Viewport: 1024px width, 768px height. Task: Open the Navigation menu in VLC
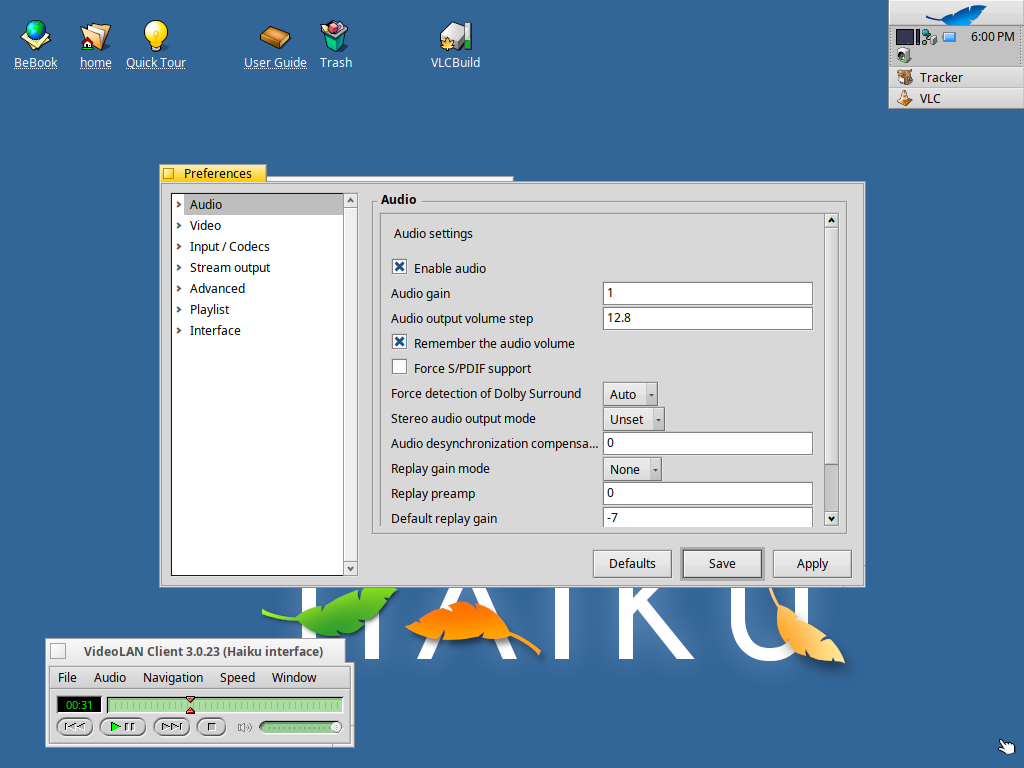(173, 677)
